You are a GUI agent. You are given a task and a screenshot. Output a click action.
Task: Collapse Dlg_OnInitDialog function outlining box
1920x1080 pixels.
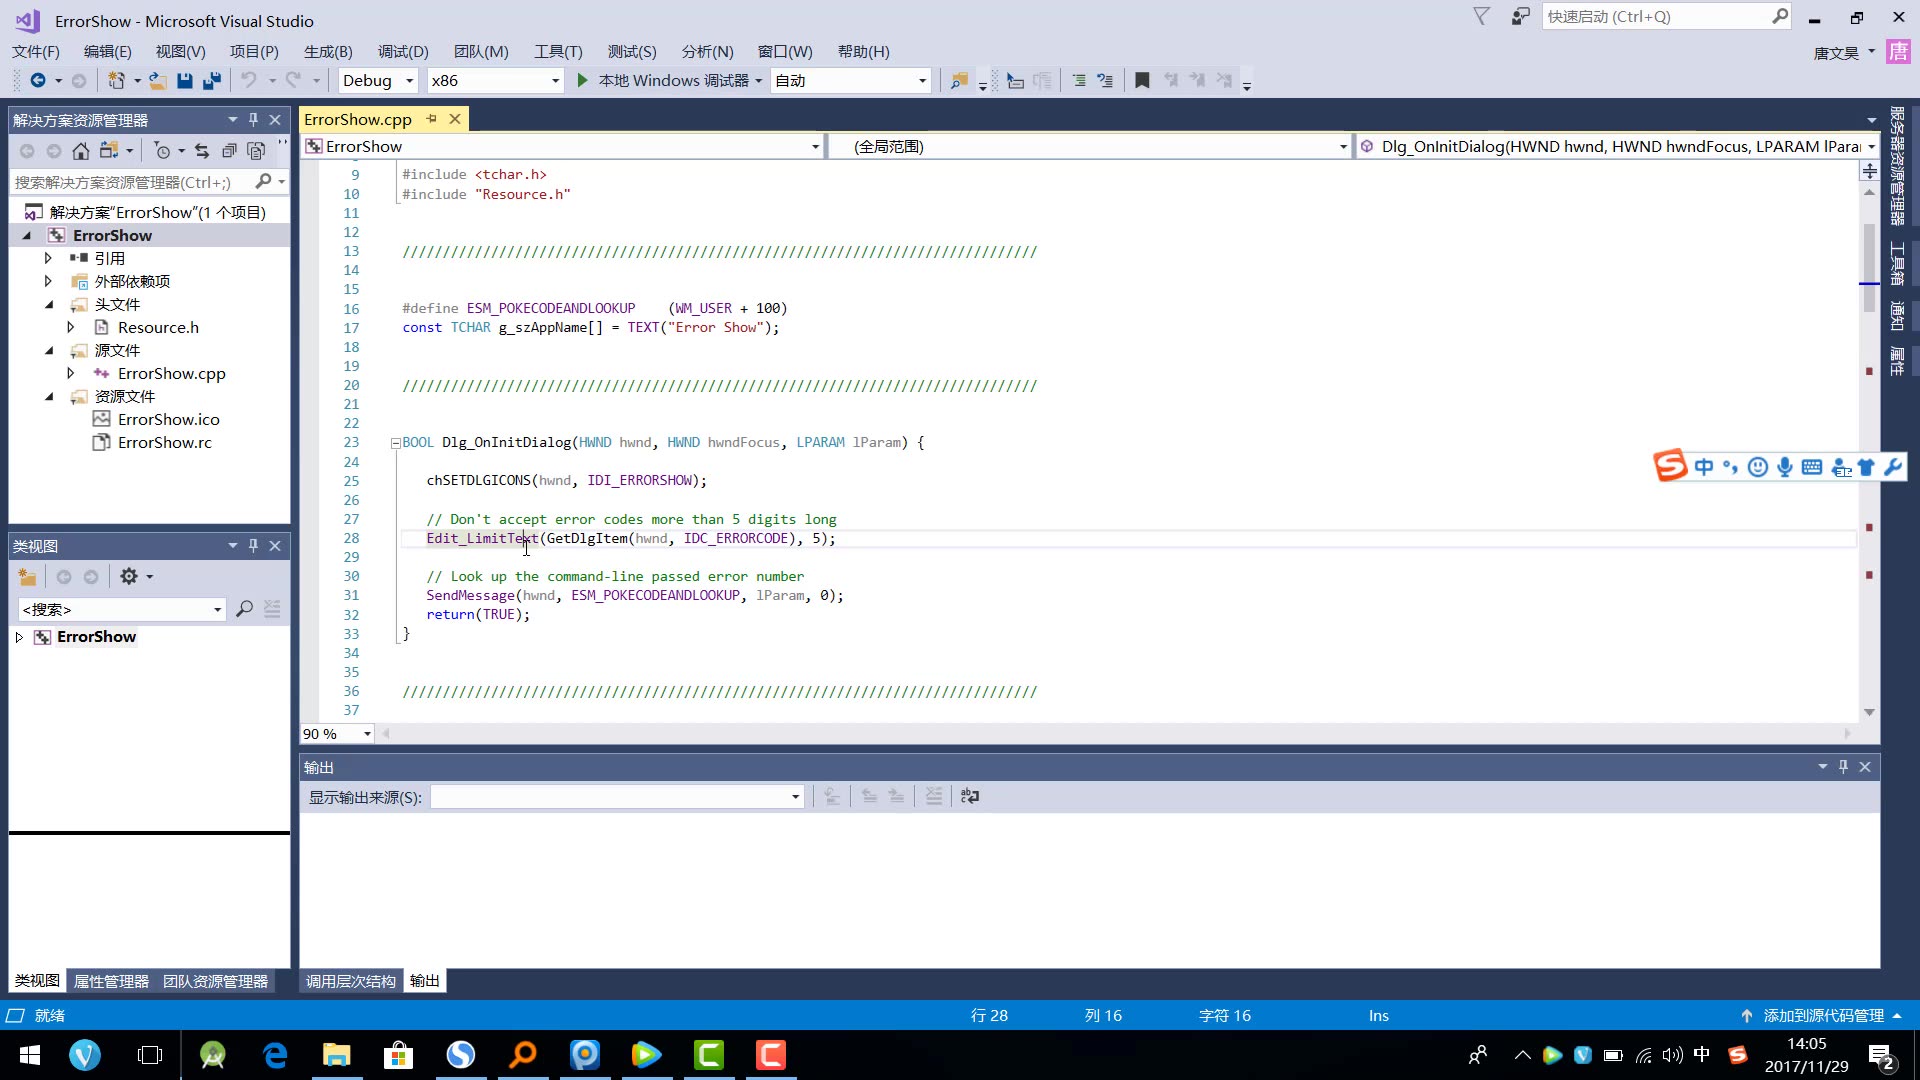coord(396,443)
